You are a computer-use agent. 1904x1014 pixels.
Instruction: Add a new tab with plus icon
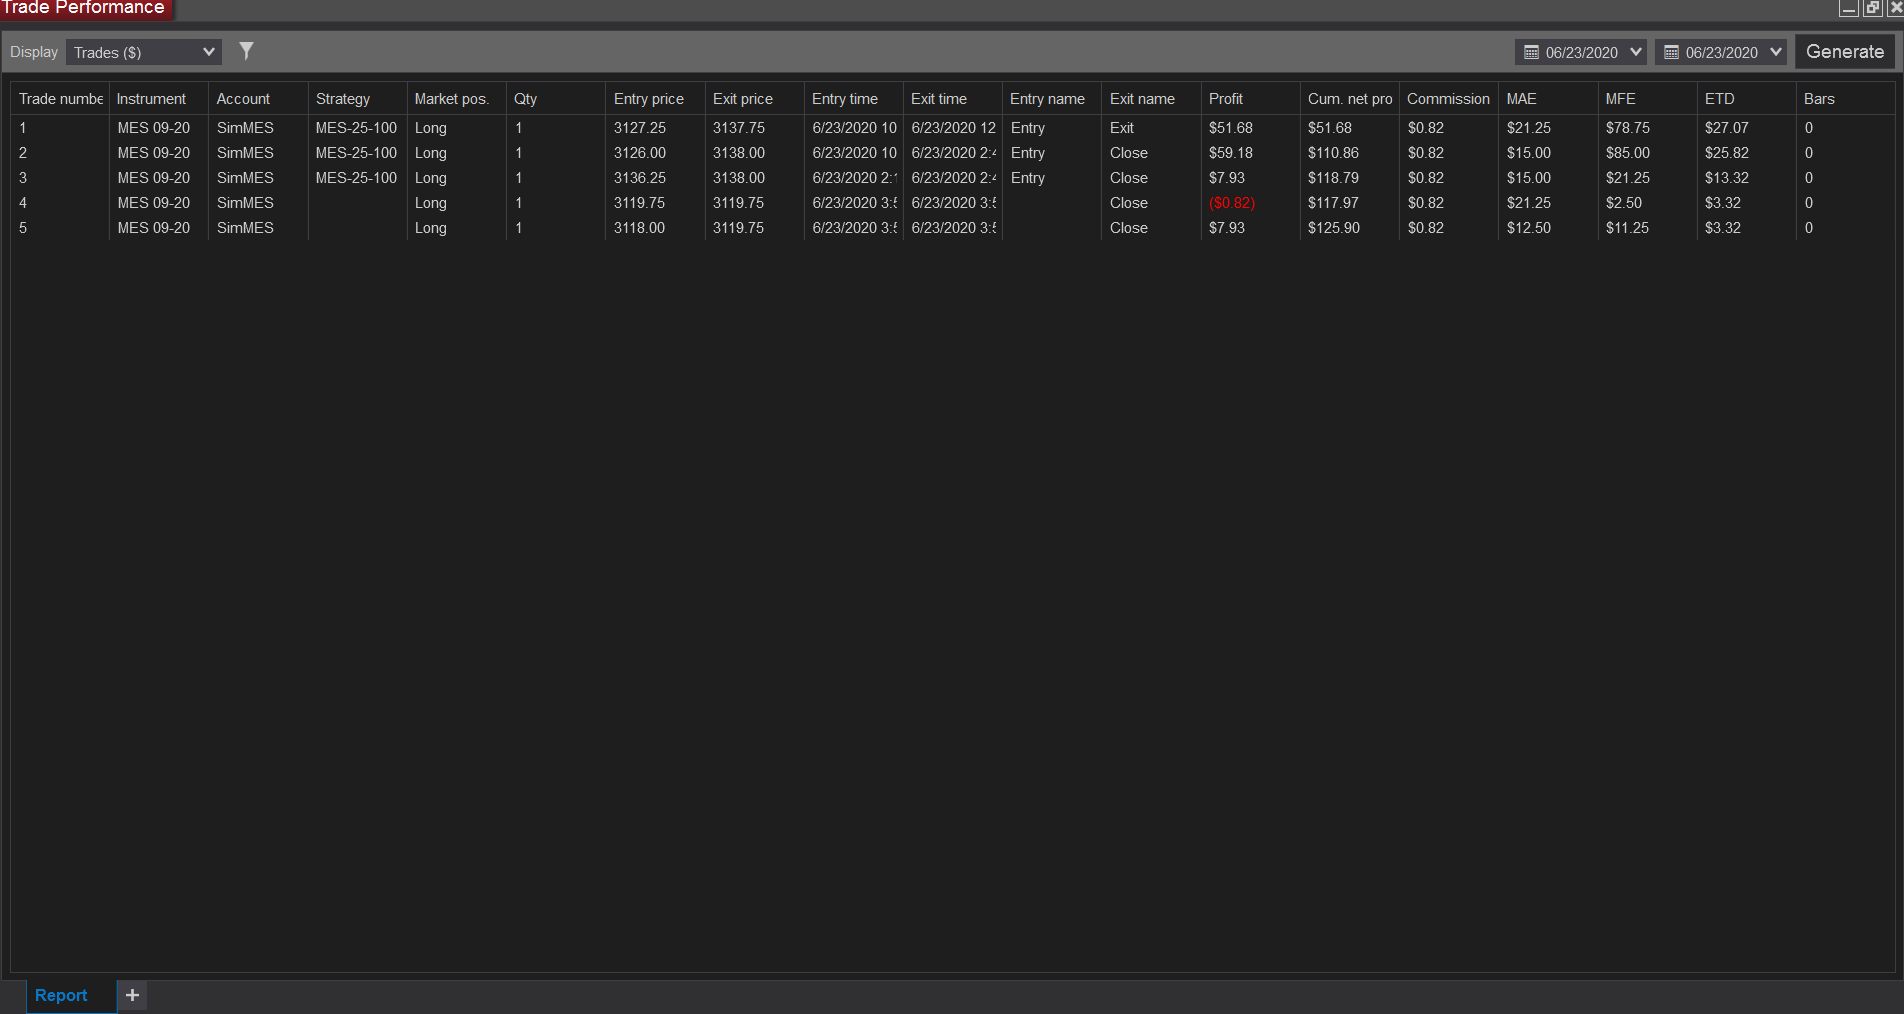point(132,995)
